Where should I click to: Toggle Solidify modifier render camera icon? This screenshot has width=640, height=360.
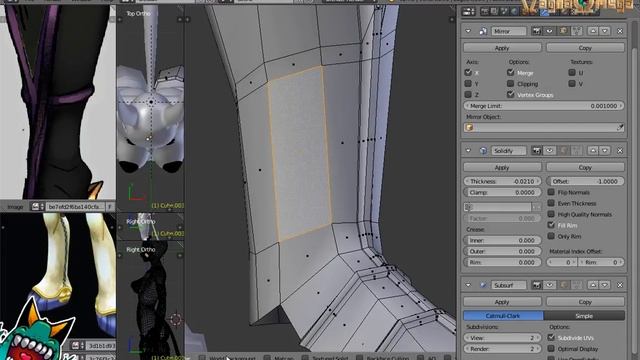[x=536, y=151]
